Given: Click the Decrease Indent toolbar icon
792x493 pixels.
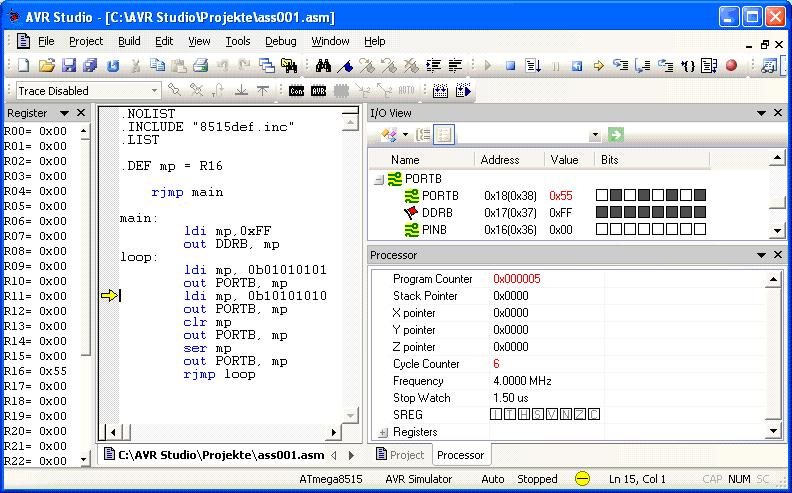Looking at the screenshot, I should pos(455,65).
